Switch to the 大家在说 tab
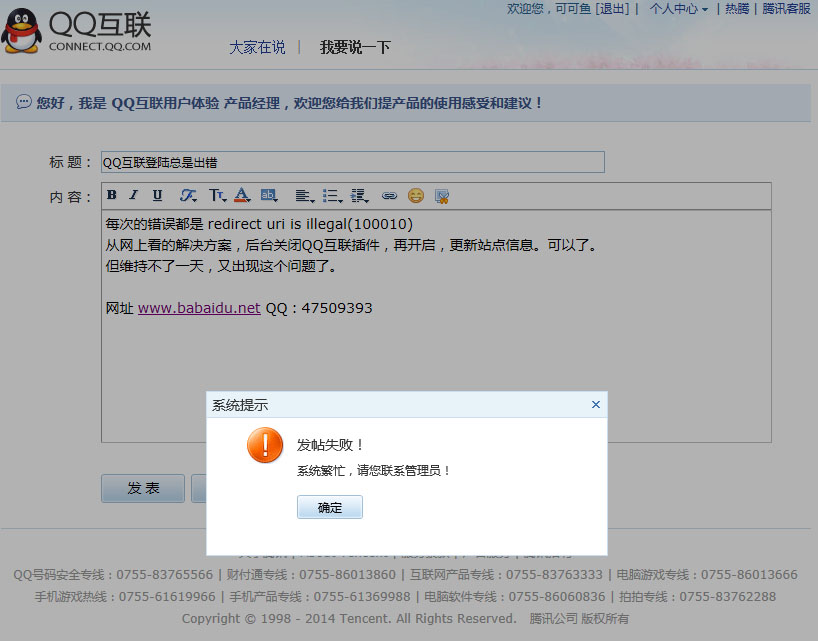Image resolution: width=818 pixels, height=641 pixels. click(257, 47)
